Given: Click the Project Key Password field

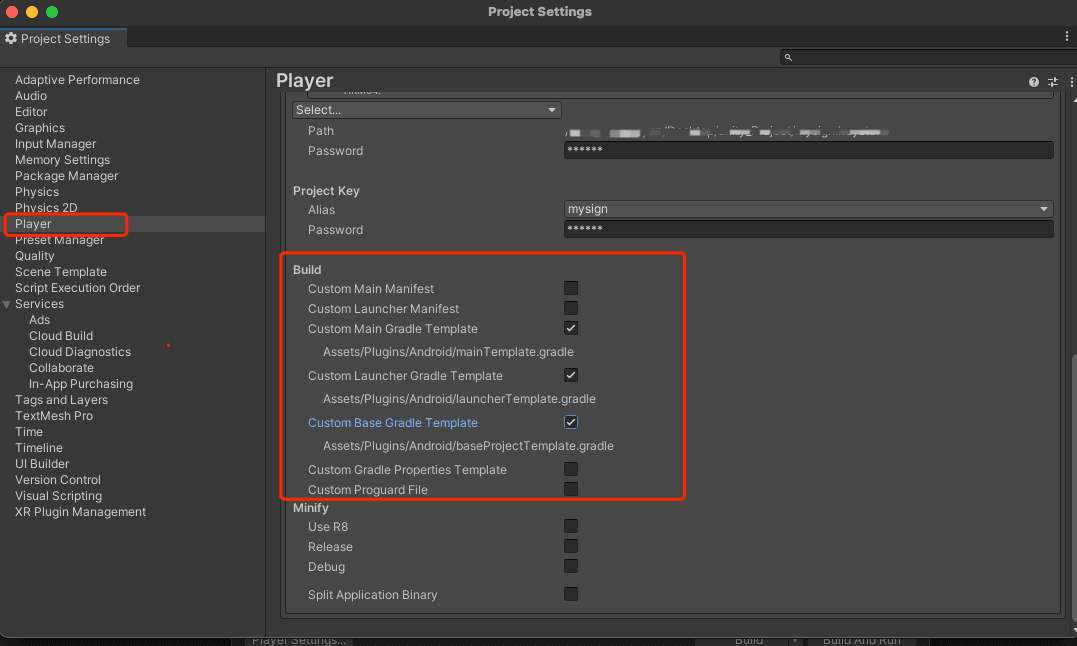Looking at the screenshot, I should click(x=808, y=229).
